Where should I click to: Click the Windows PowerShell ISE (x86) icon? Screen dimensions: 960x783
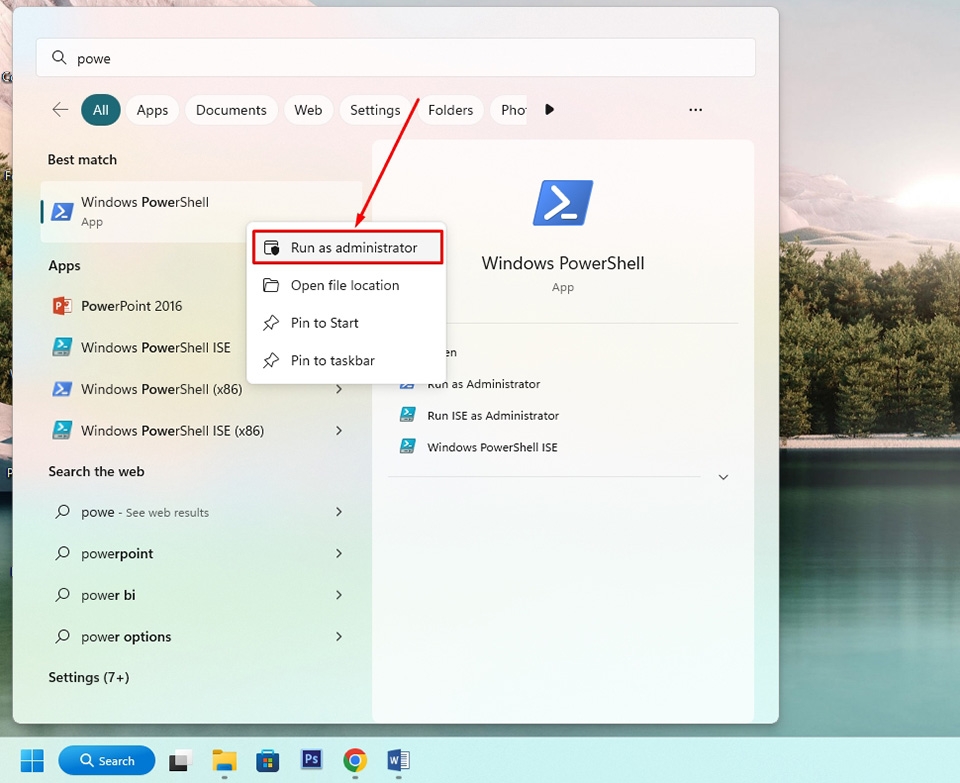pos(62,430)
